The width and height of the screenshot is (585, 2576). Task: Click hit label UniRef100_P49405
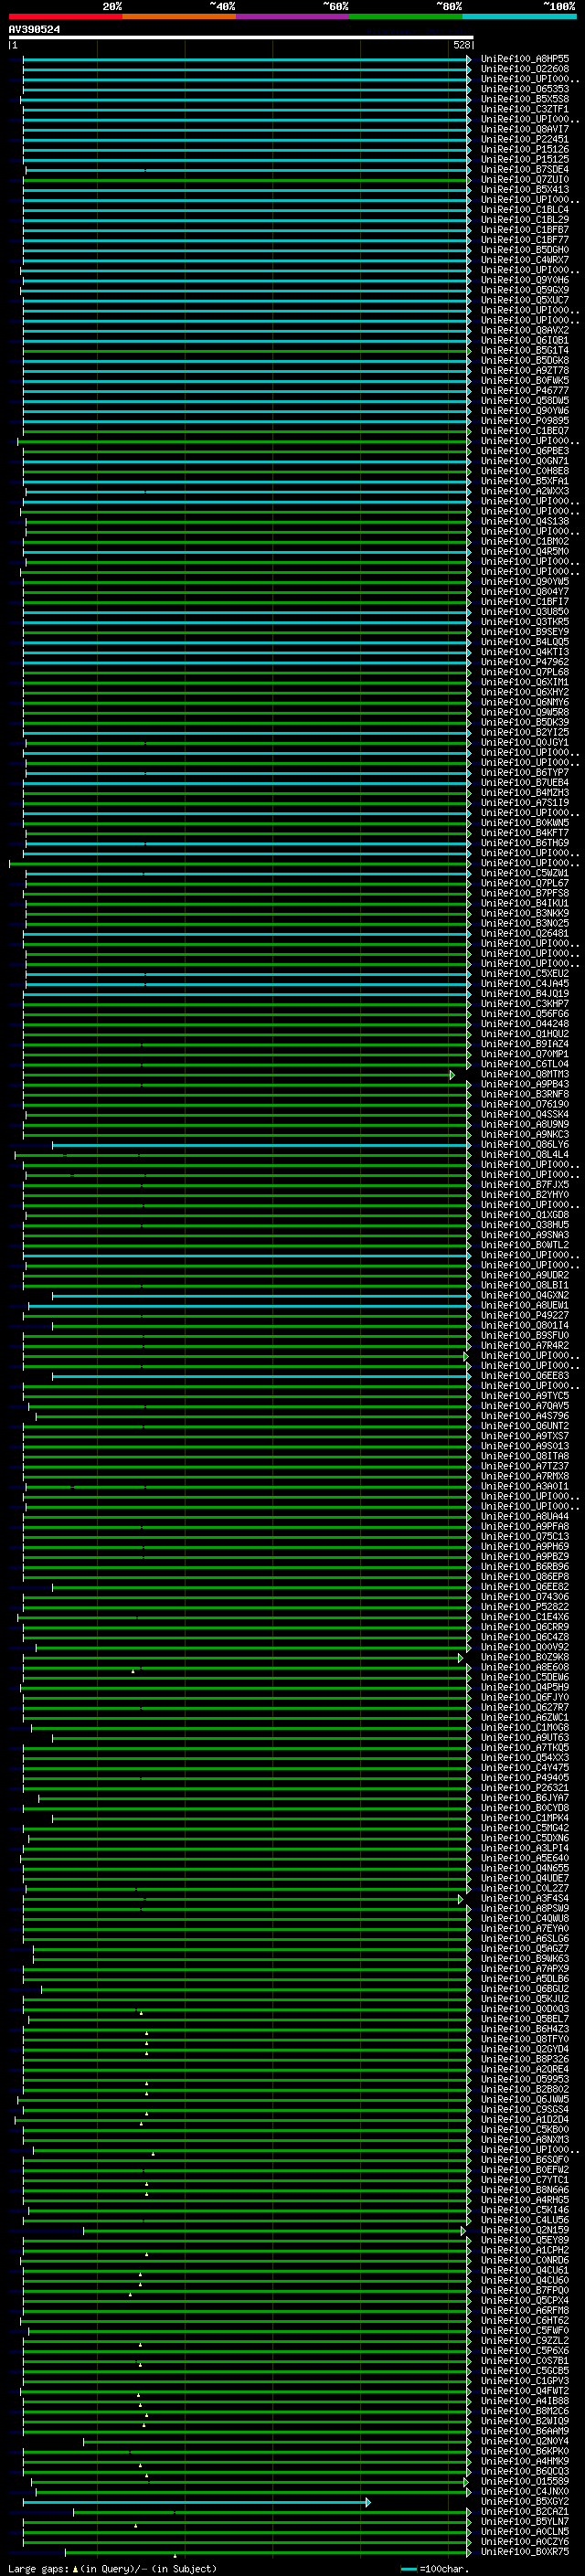point(525,1777)
